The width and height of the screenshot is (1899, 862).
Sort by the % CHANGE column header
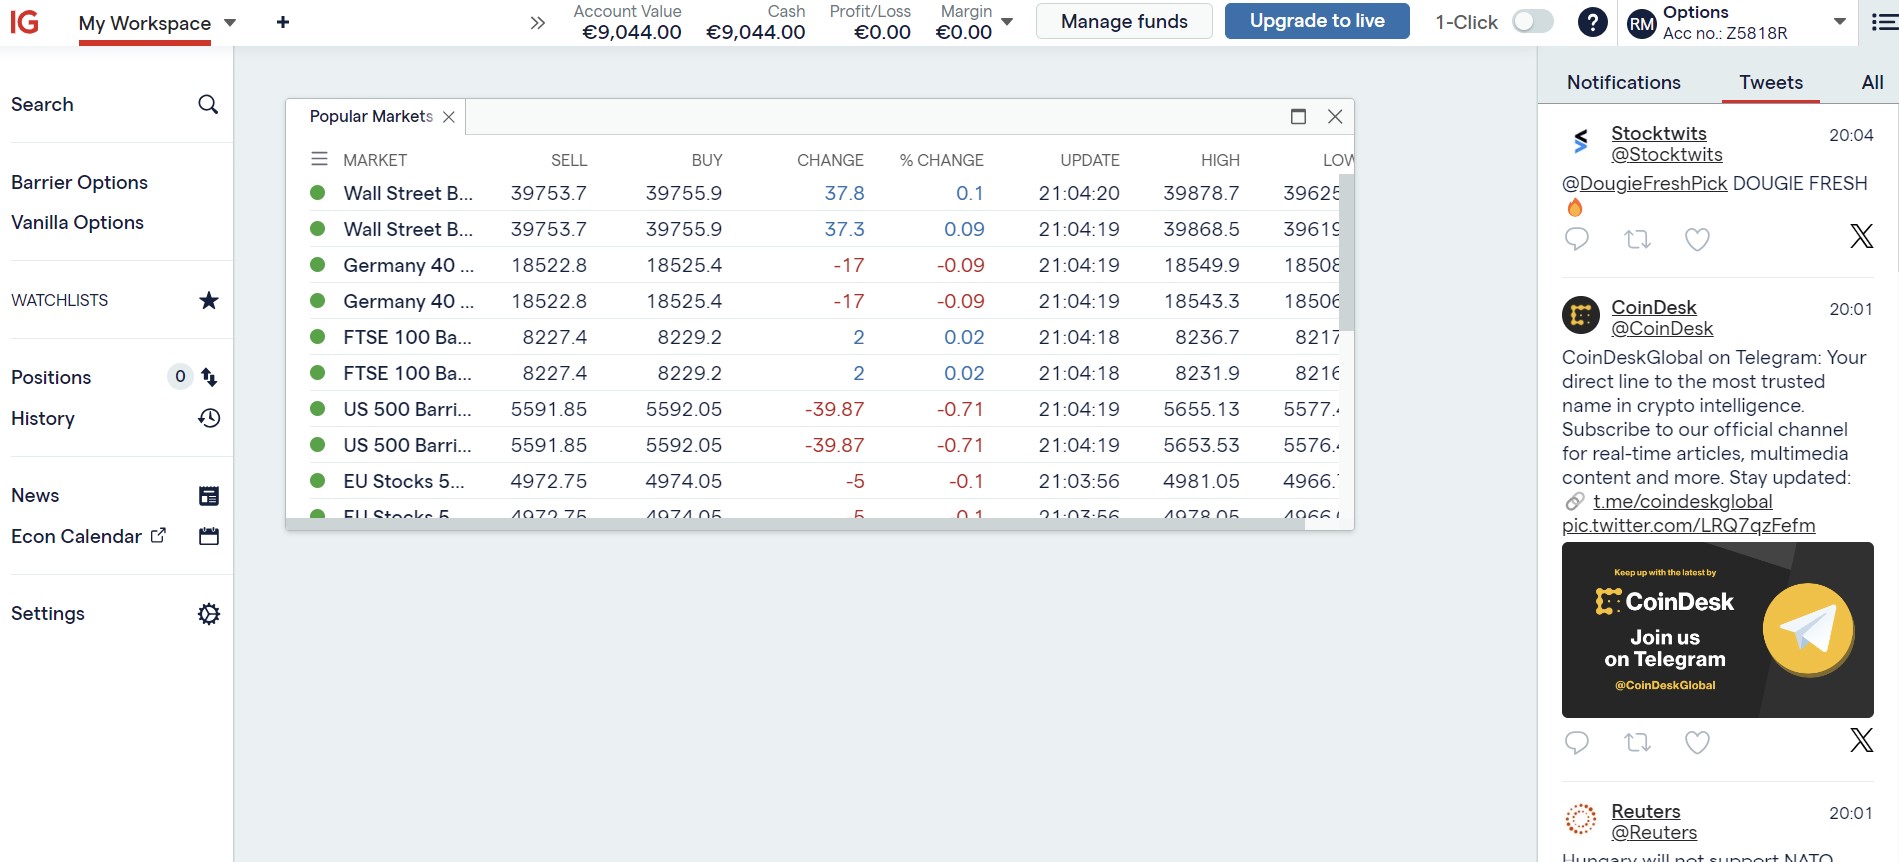pyautogui.click(x=941, y=160)
